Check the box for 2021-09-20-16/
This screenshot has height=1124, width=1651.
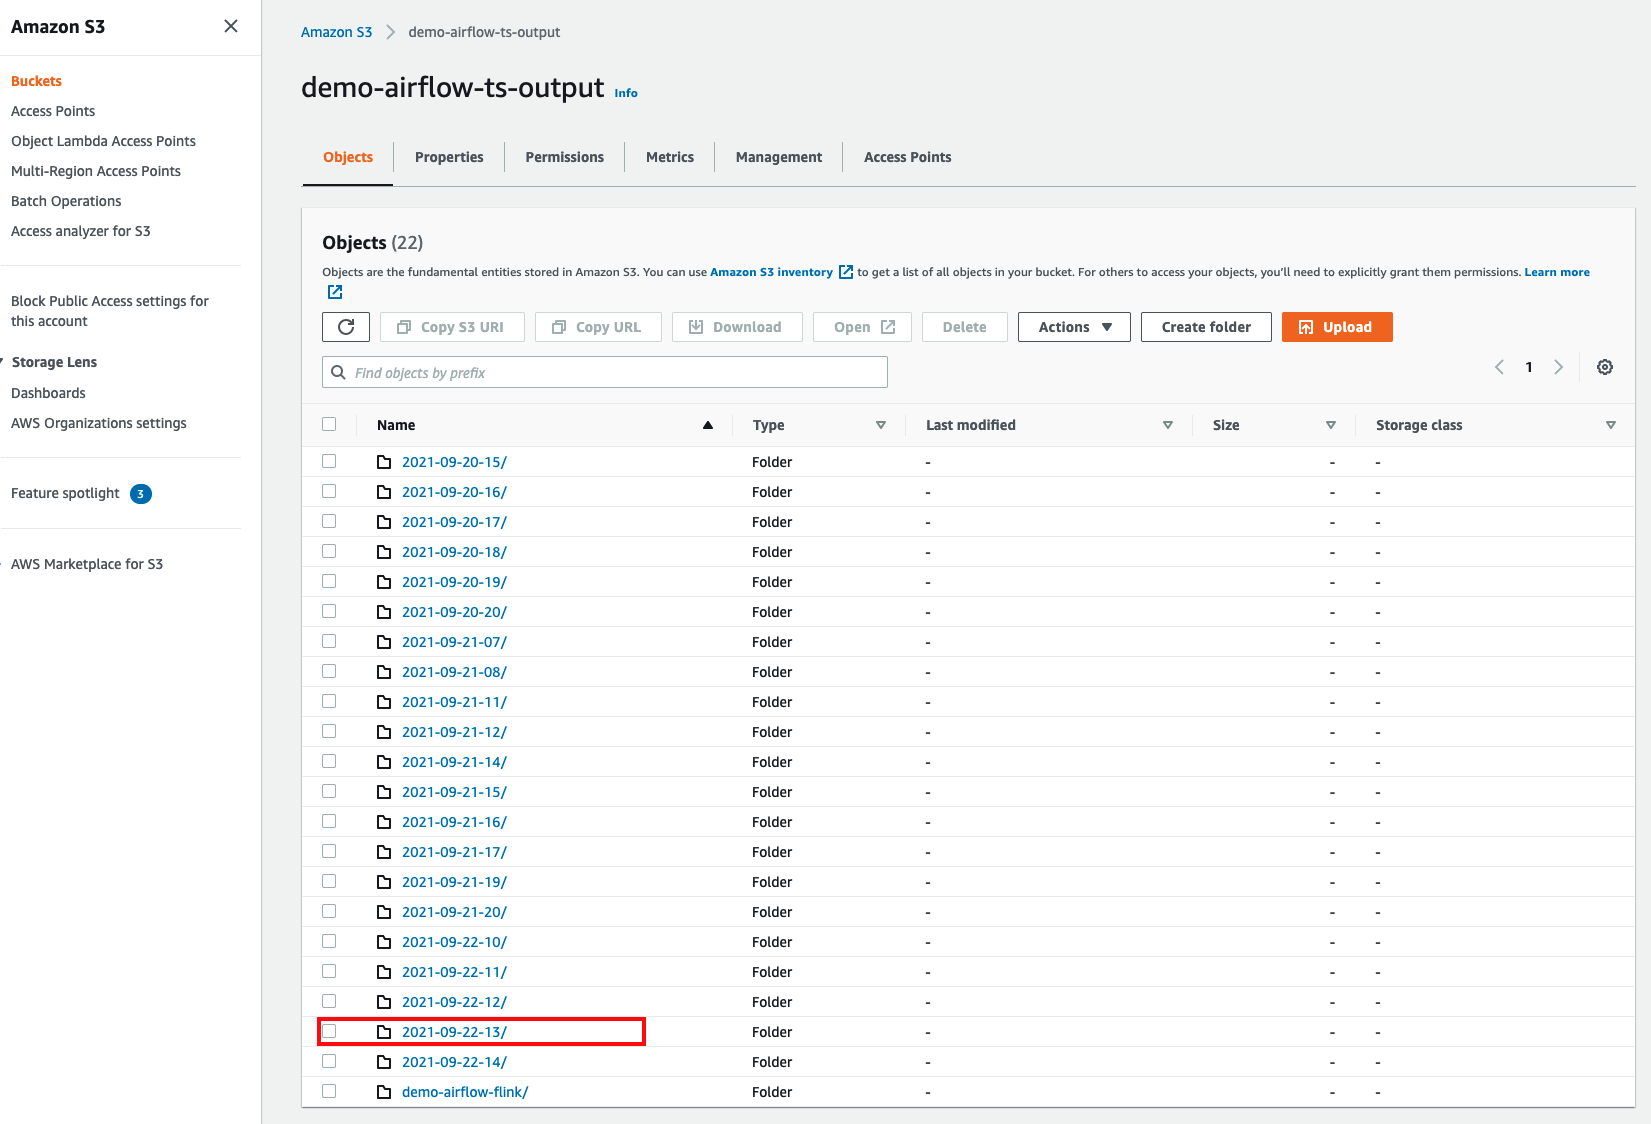point(329,491)
